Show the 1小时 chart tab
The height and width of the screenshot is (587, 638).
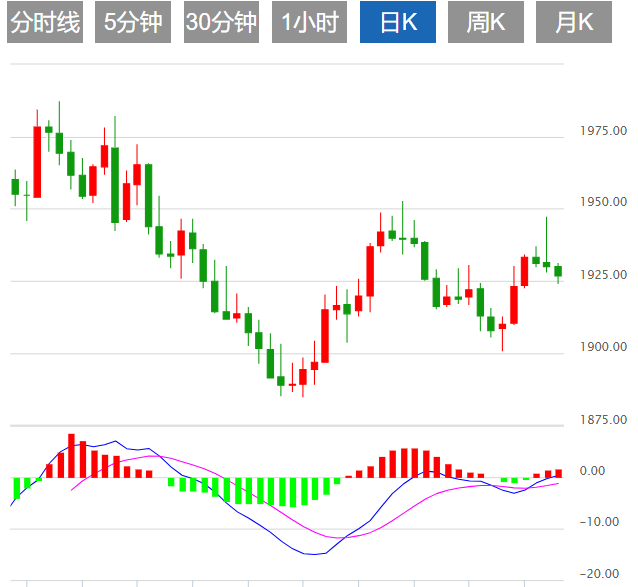310,22
